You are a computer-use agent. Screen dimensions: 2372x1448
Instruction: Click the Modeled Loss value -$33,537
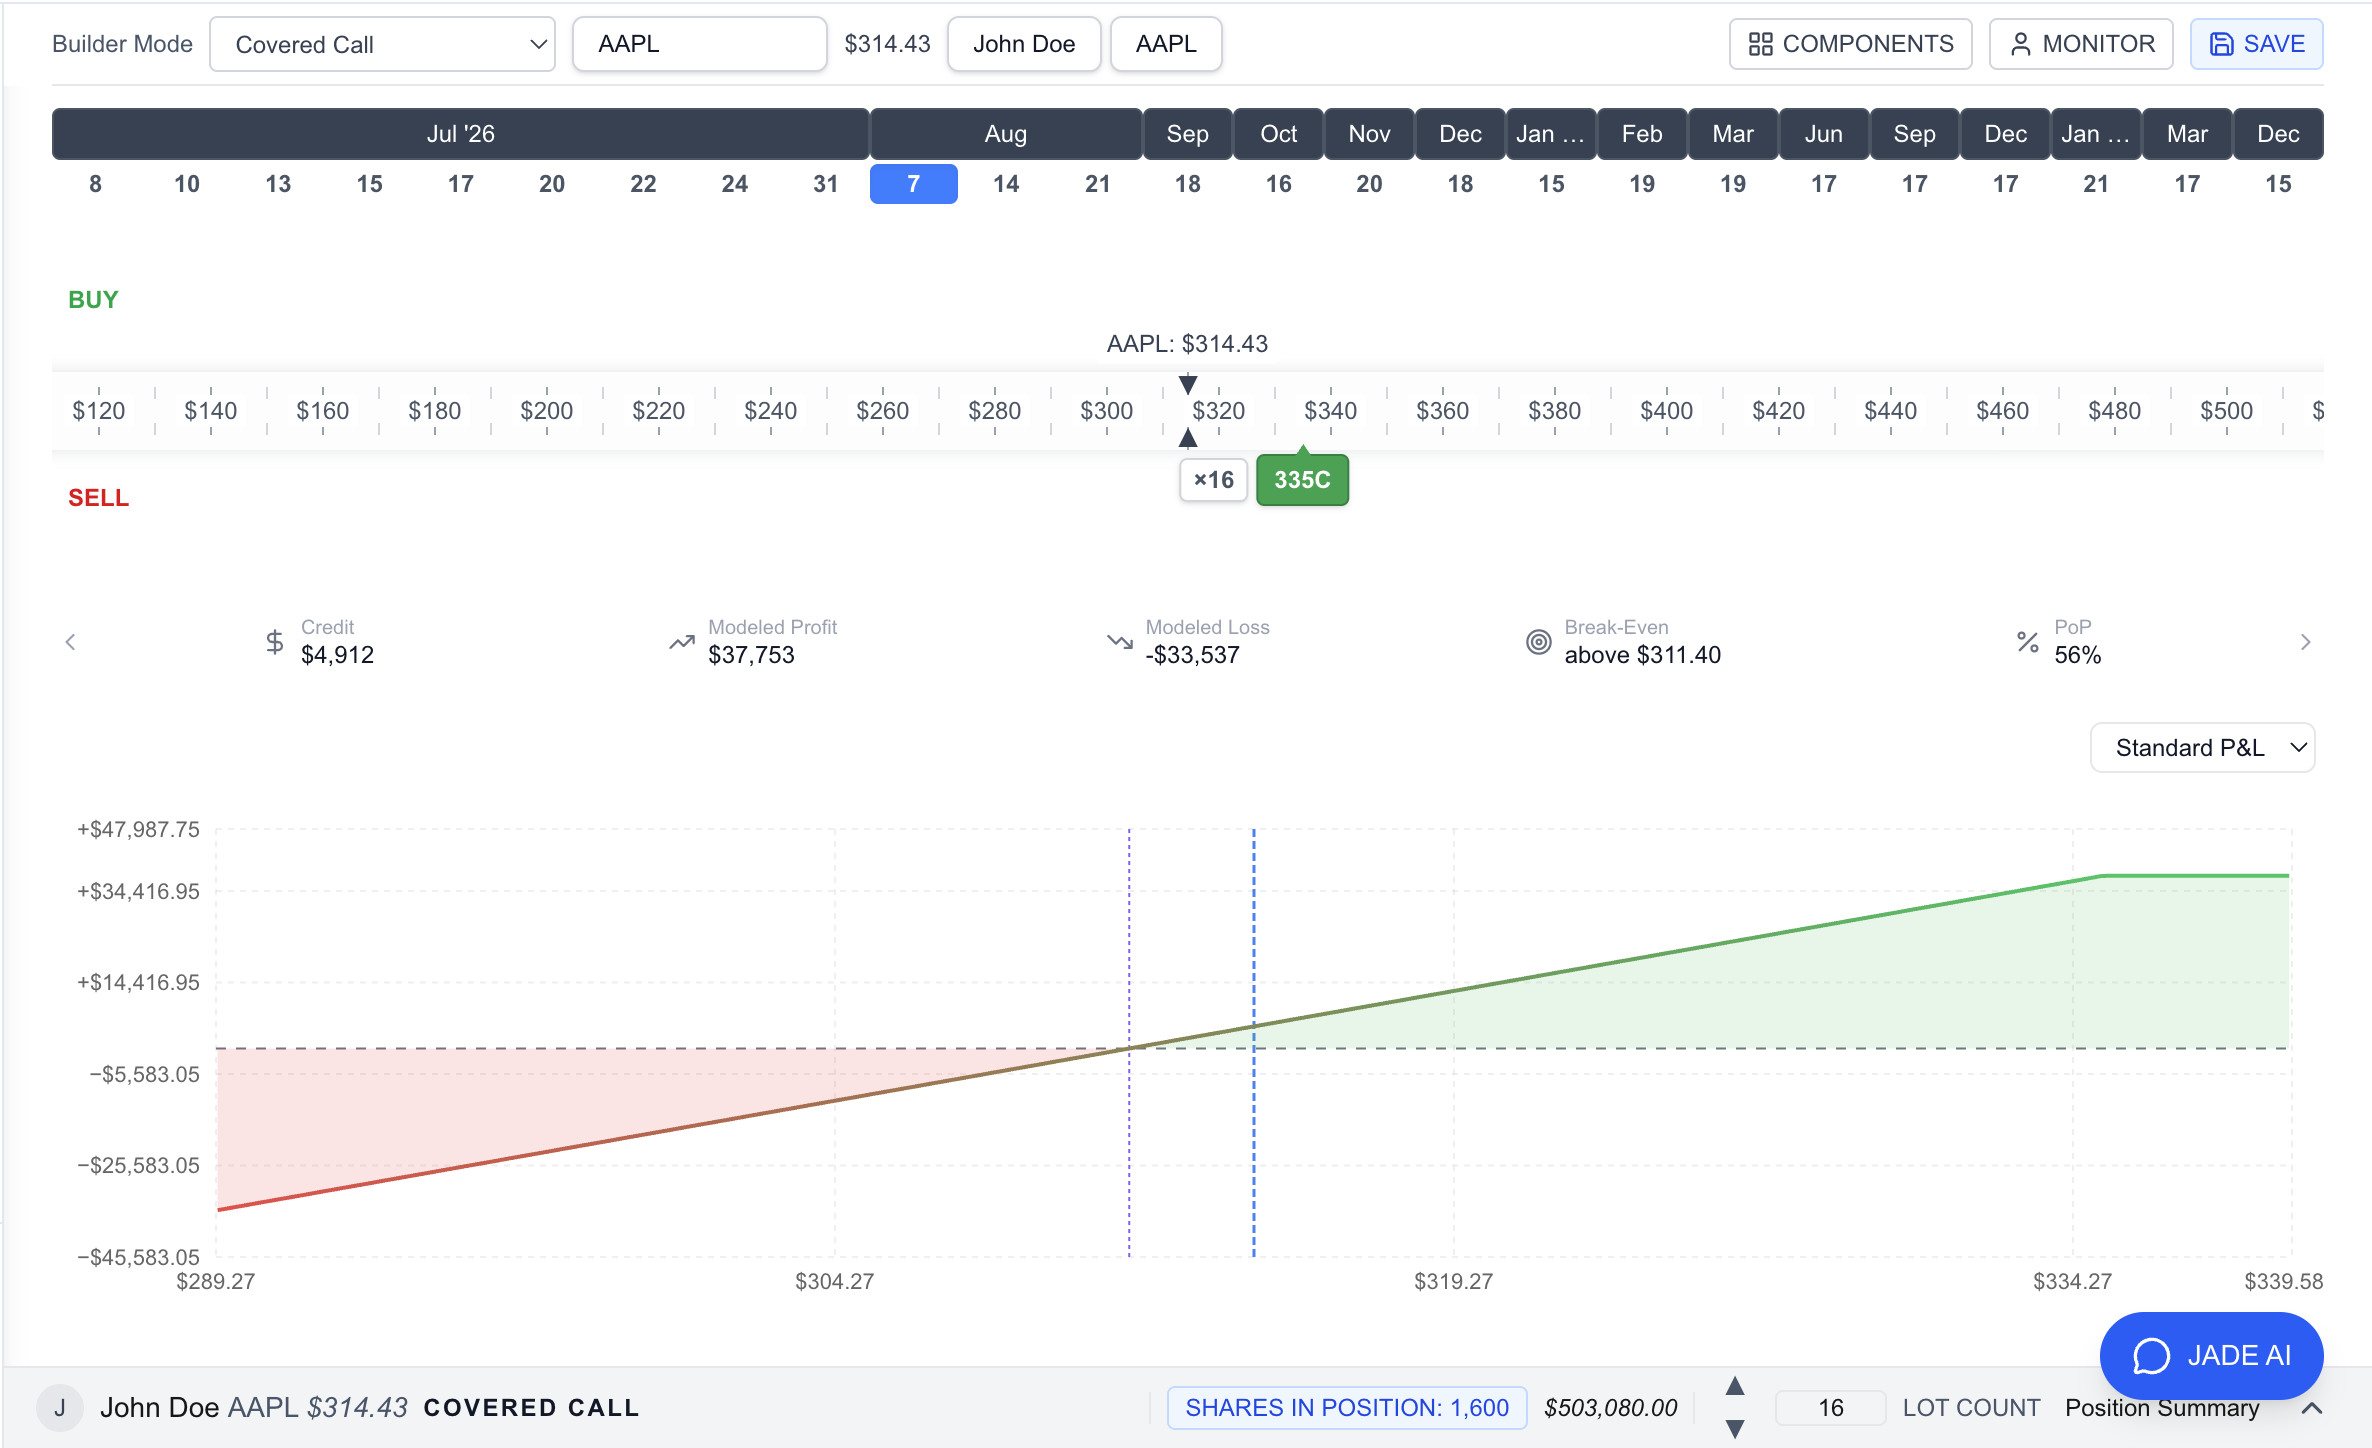1192,655
